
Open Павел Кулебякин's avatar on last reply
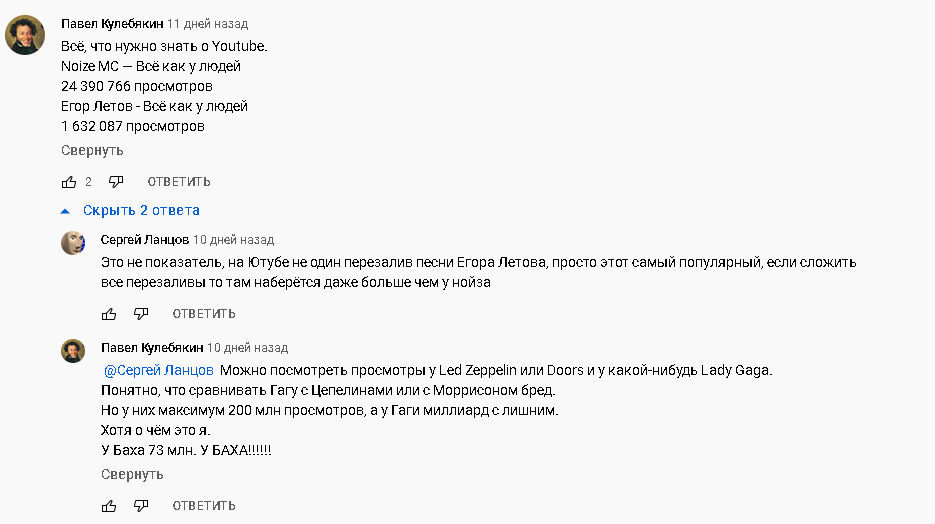73,351
